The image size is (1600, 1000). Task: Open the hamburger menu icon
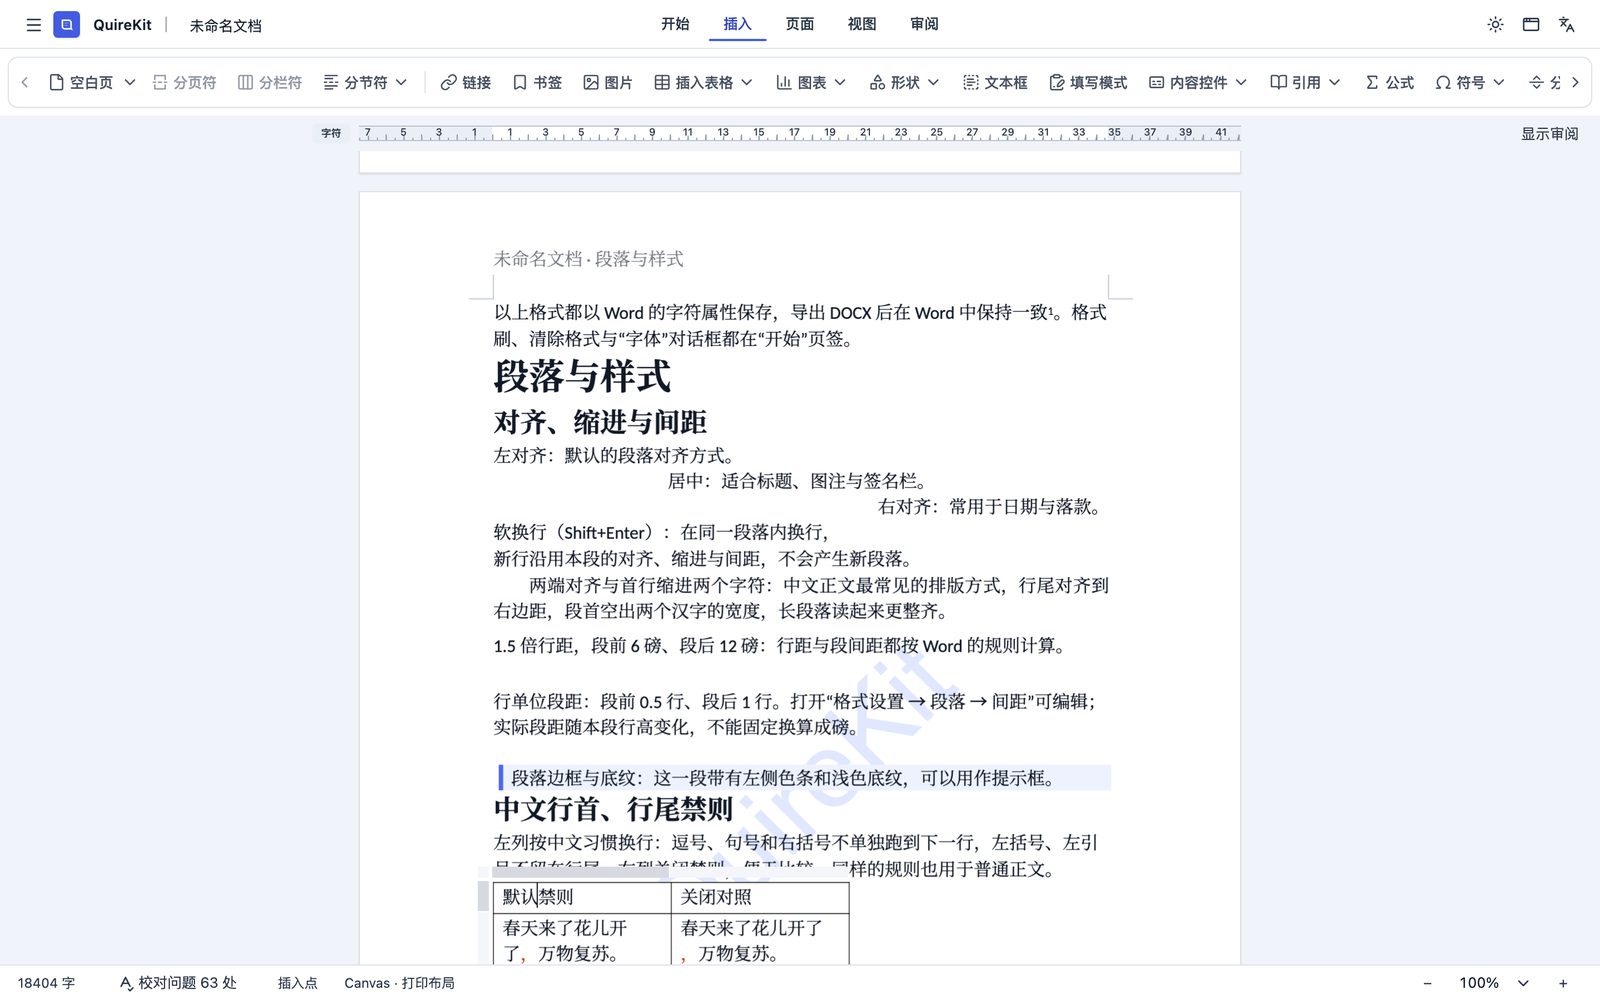click(x=33, y=25)
